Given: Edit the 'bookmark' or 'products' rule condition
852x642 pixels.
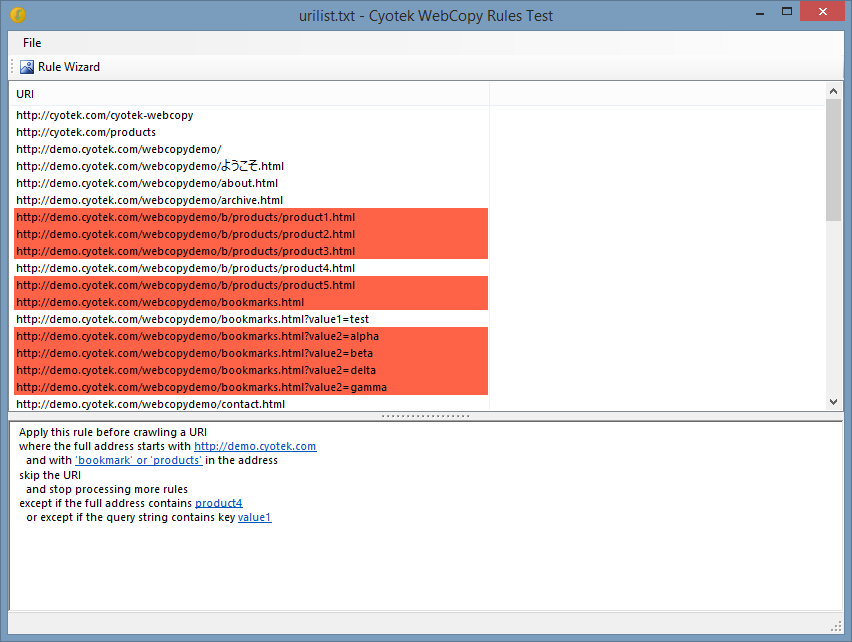Looking at the screenshot, I should [138, 460].
